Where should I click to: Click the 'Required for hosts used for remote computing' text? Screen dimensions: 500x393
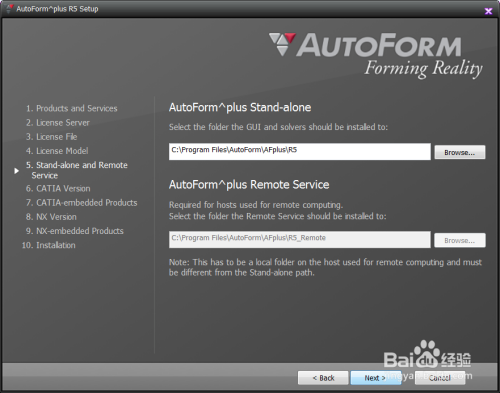256,205
